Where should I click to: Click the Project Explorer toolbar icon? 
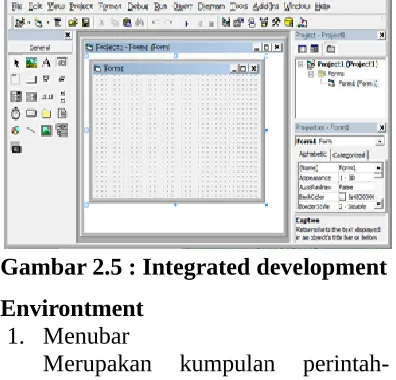click(226, 22)
